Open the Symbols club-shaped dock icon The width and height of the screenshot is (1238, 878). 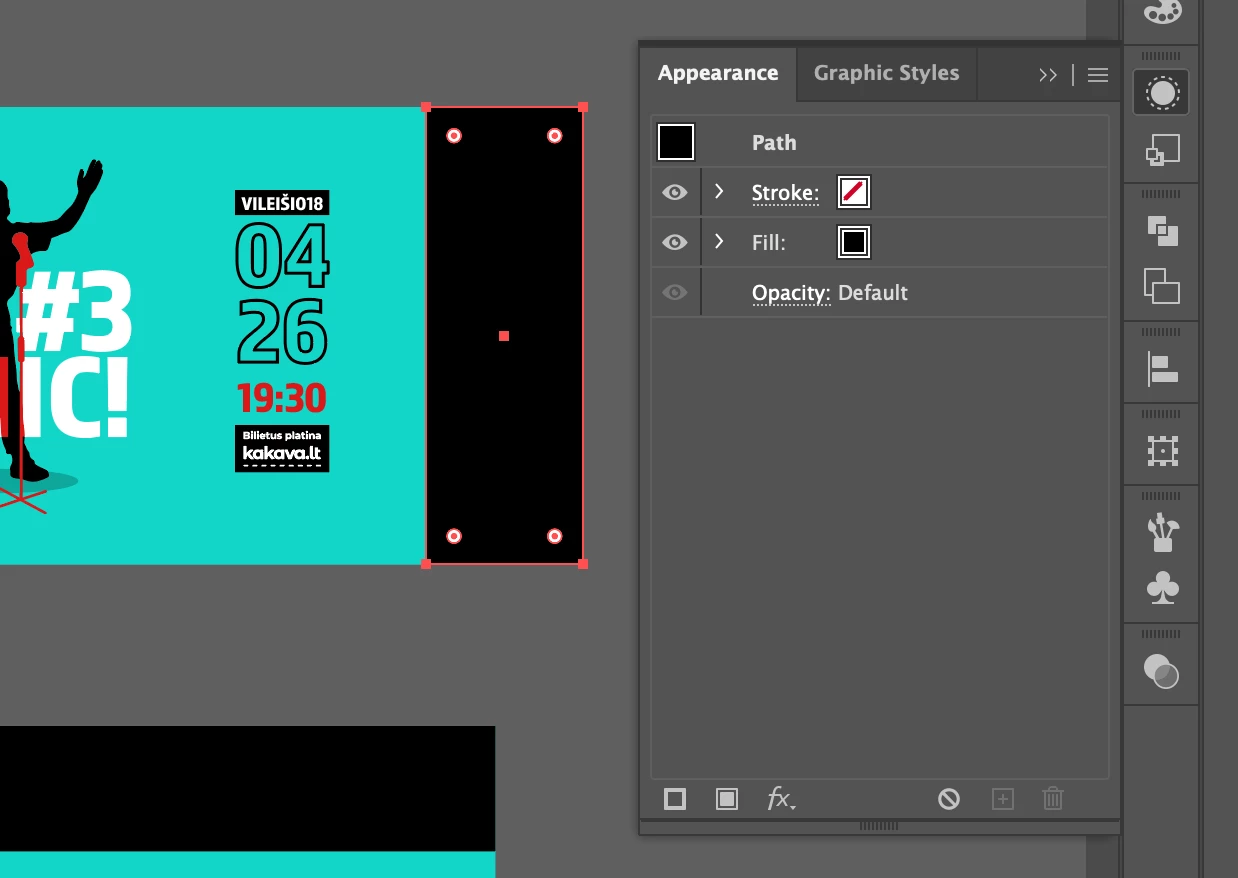click(x=1162, y=588)
